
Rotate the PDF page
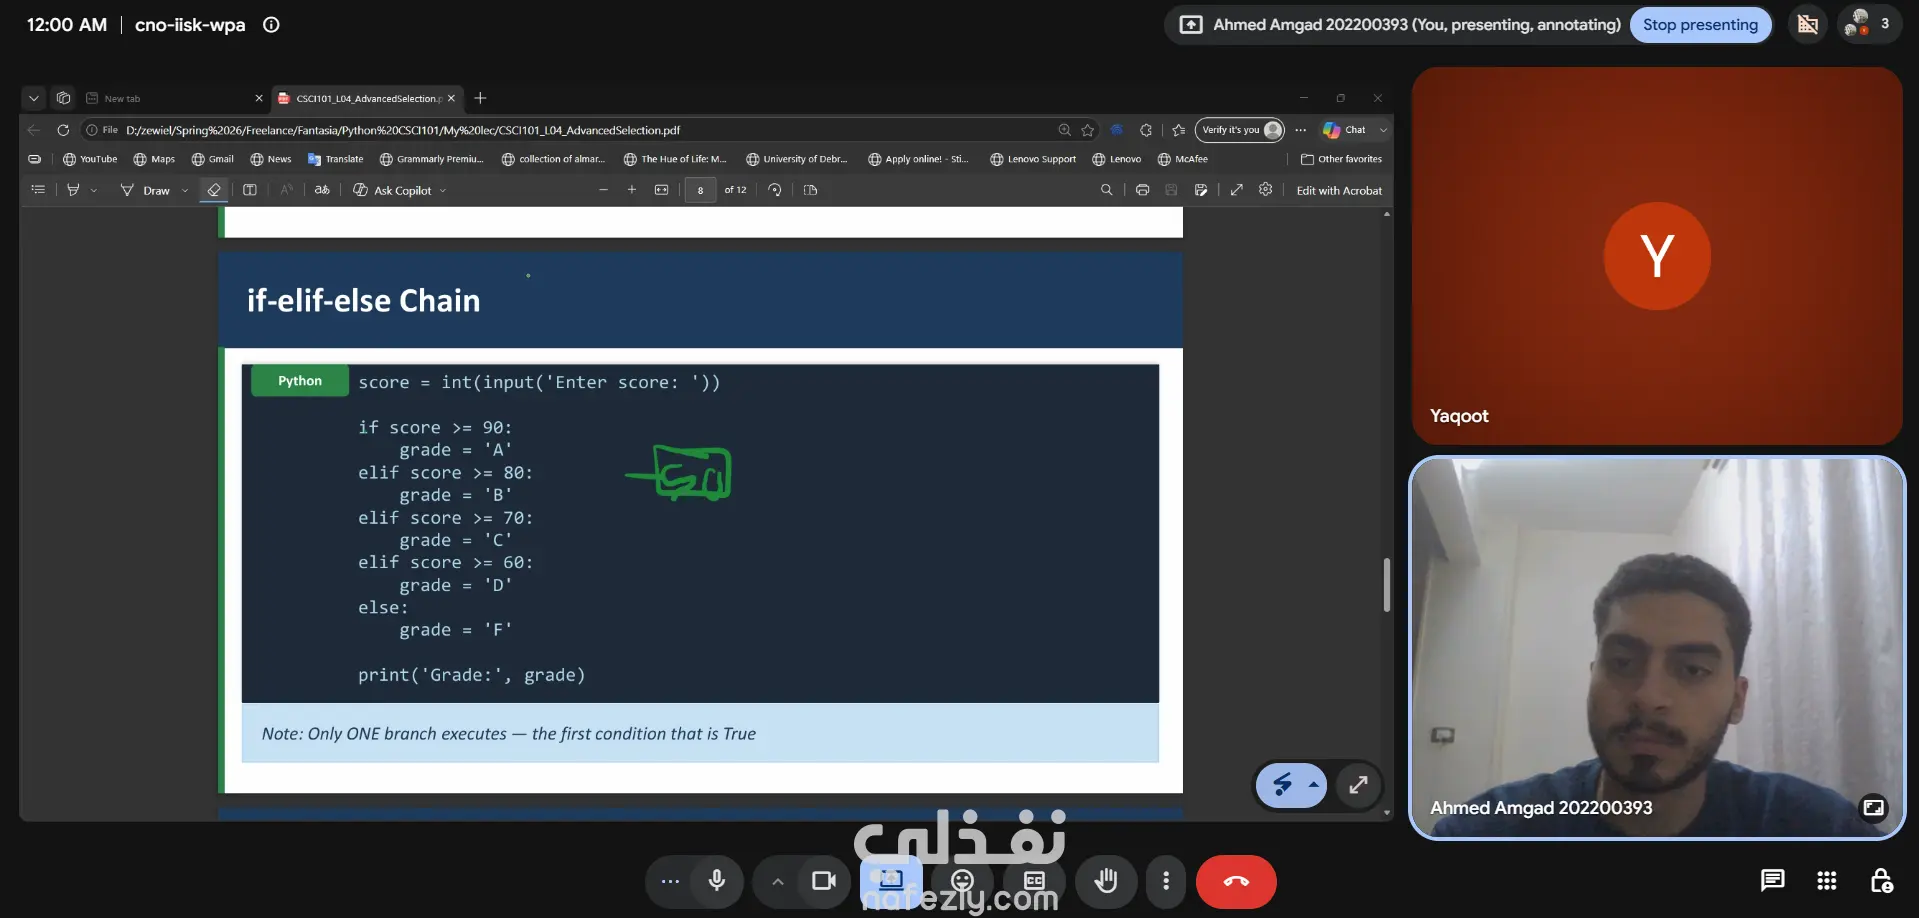click(775, 190)
